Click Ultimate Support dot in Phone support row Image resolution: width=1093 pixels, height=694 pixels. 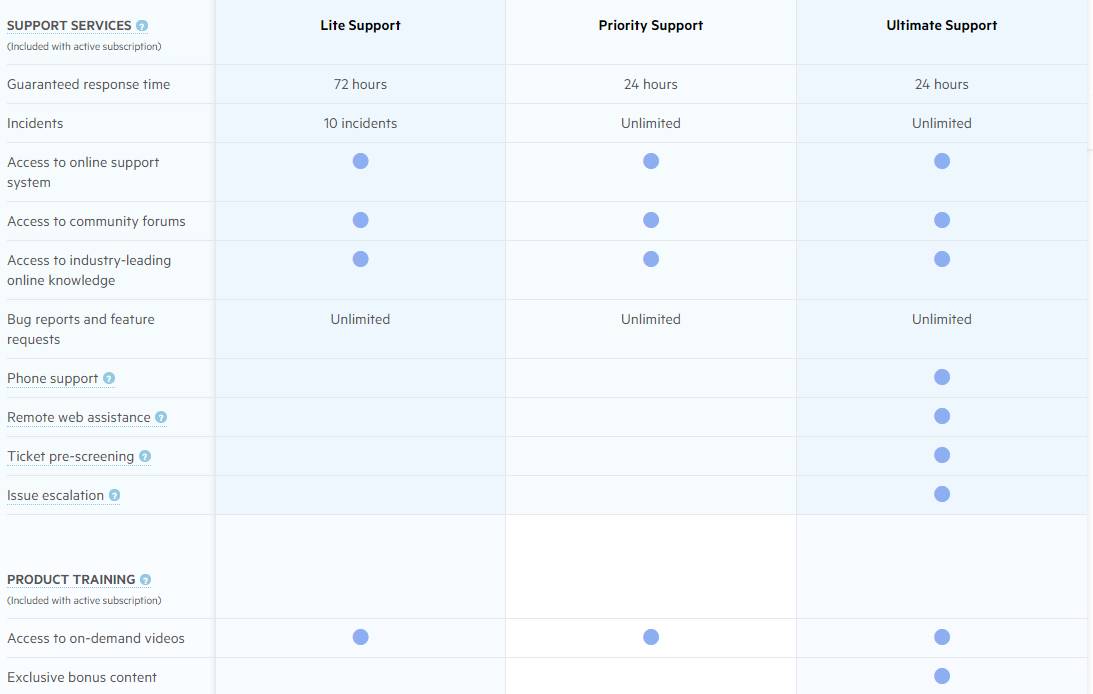tap(941, 377)
